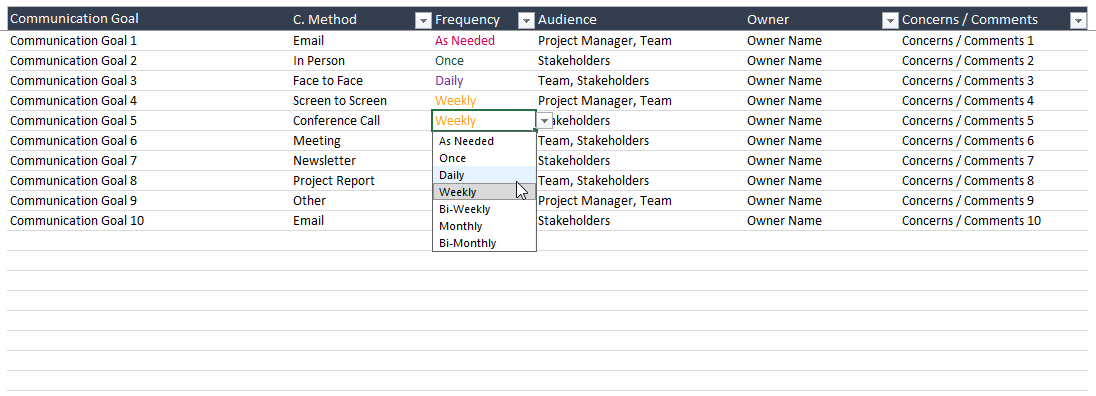Select Daily from the dropdown list
This screenshot has height=396, width=1096.
click(x=484, y=175)
